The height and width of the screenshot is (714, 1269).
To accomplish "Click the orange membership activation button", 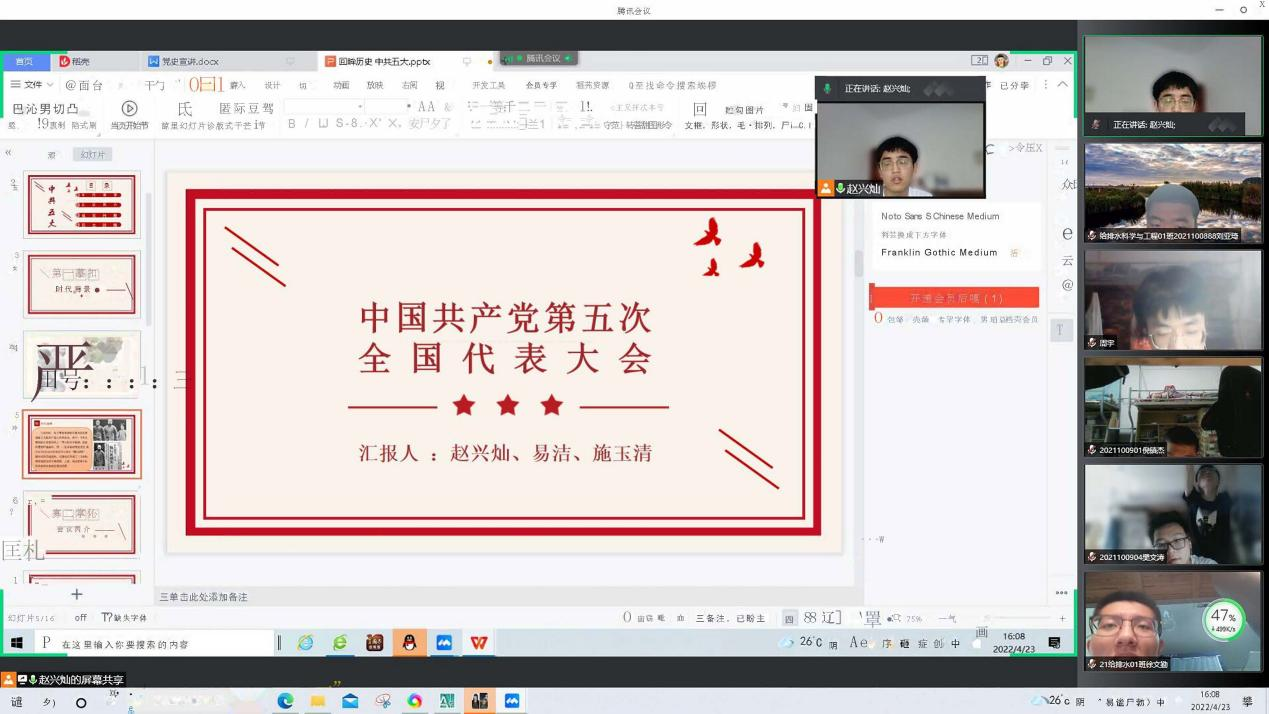I will tap(955, 298).
